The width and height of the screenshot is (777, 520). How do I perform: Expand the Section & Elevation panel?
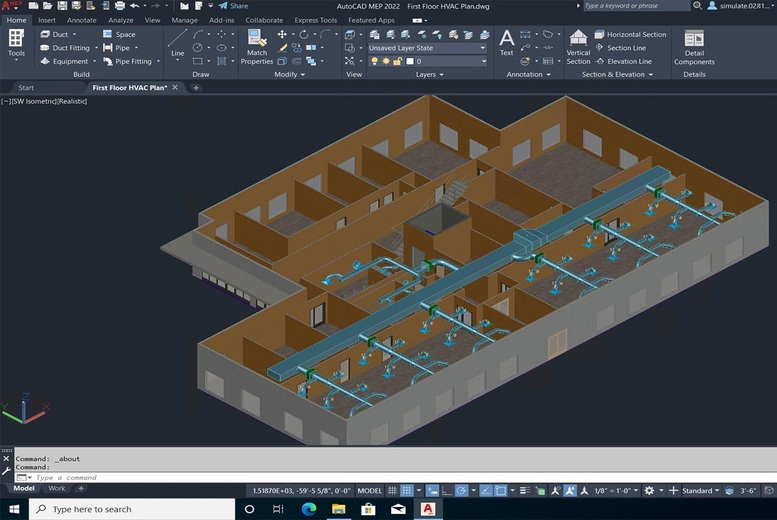617,74
